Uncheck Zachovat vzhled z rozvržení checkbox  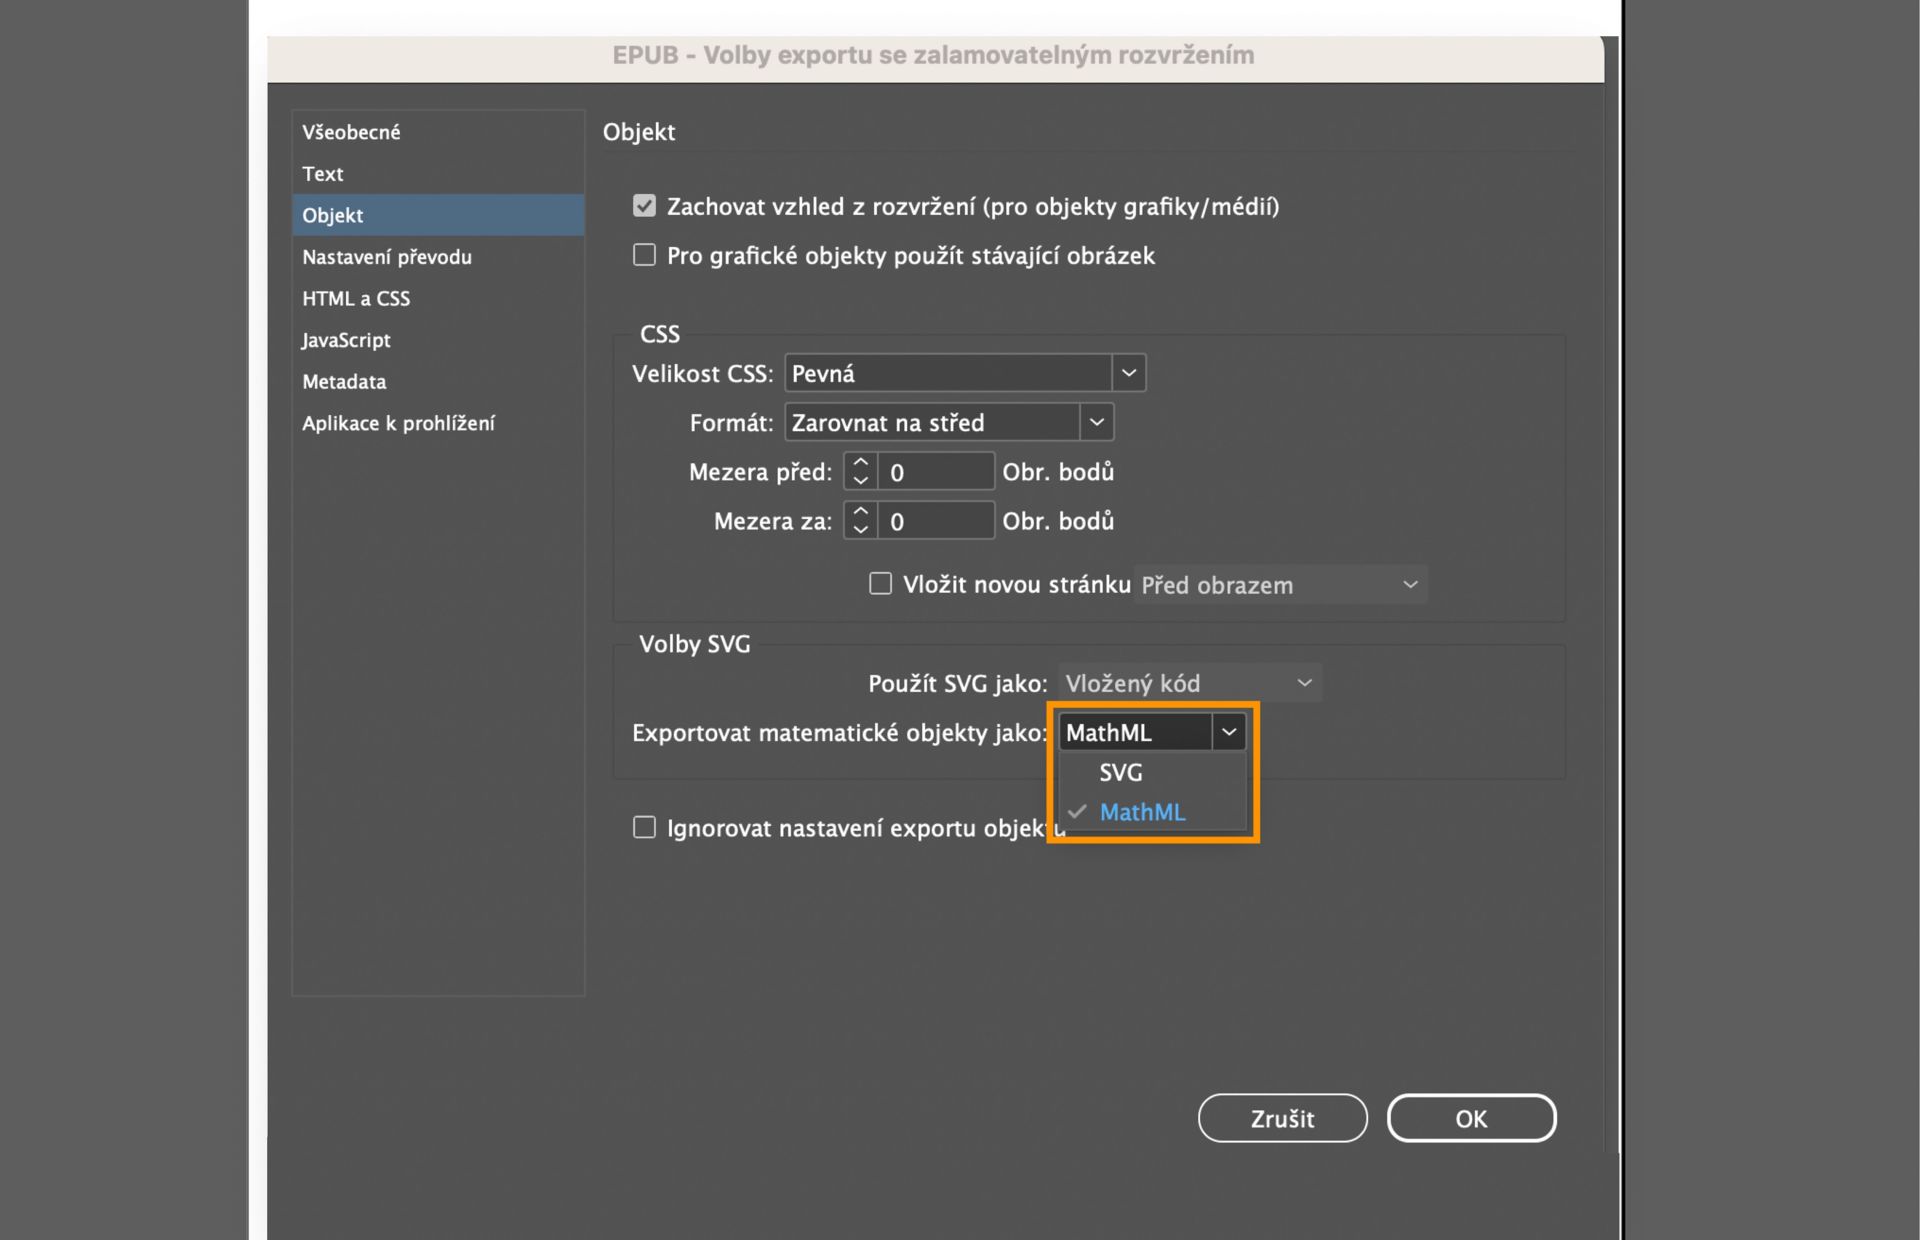644,206
